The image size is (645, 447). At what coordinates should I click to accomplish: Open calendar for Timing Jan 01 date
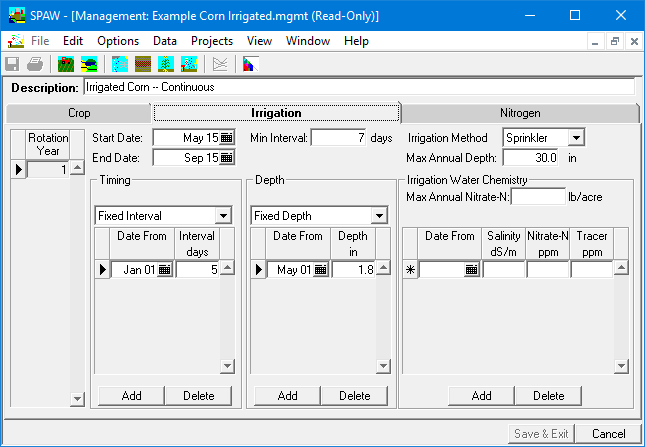(164, 270)
